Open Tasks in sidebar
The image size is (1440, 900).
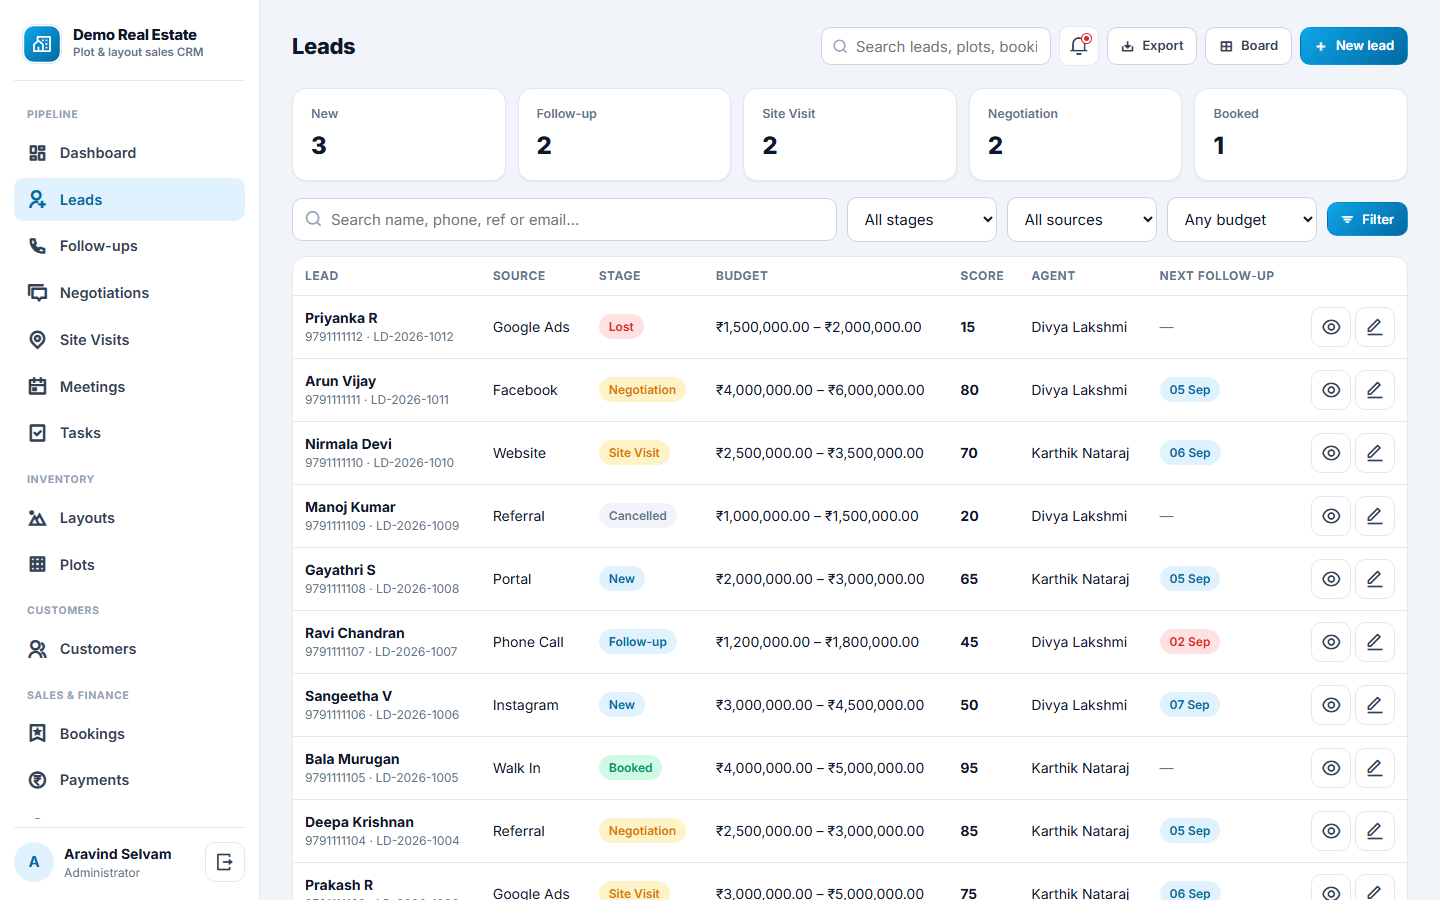click(x=129, y=433)
